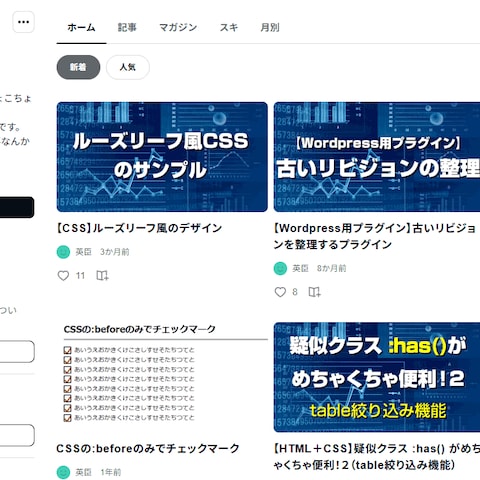Like the Wordpress plugin article heart icon
The width and height of the screenshot is (480, 480).
[280, 292]
